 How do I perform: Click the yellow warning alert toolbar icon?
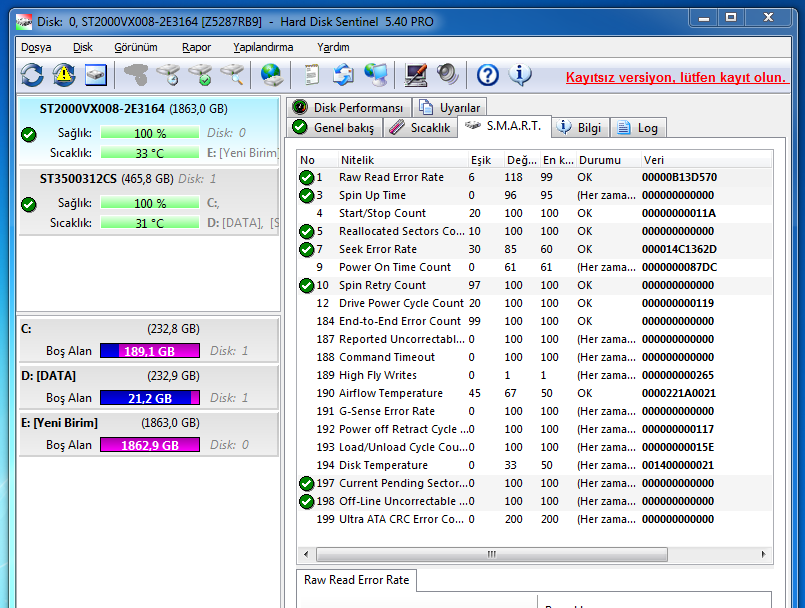tap(64, 75)
